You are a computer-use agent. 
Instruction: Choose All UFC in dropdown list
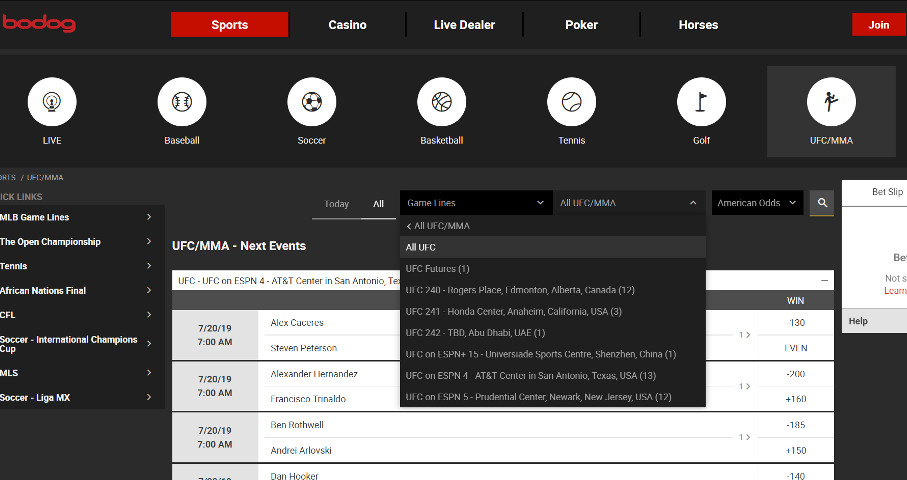click(553, 247)
